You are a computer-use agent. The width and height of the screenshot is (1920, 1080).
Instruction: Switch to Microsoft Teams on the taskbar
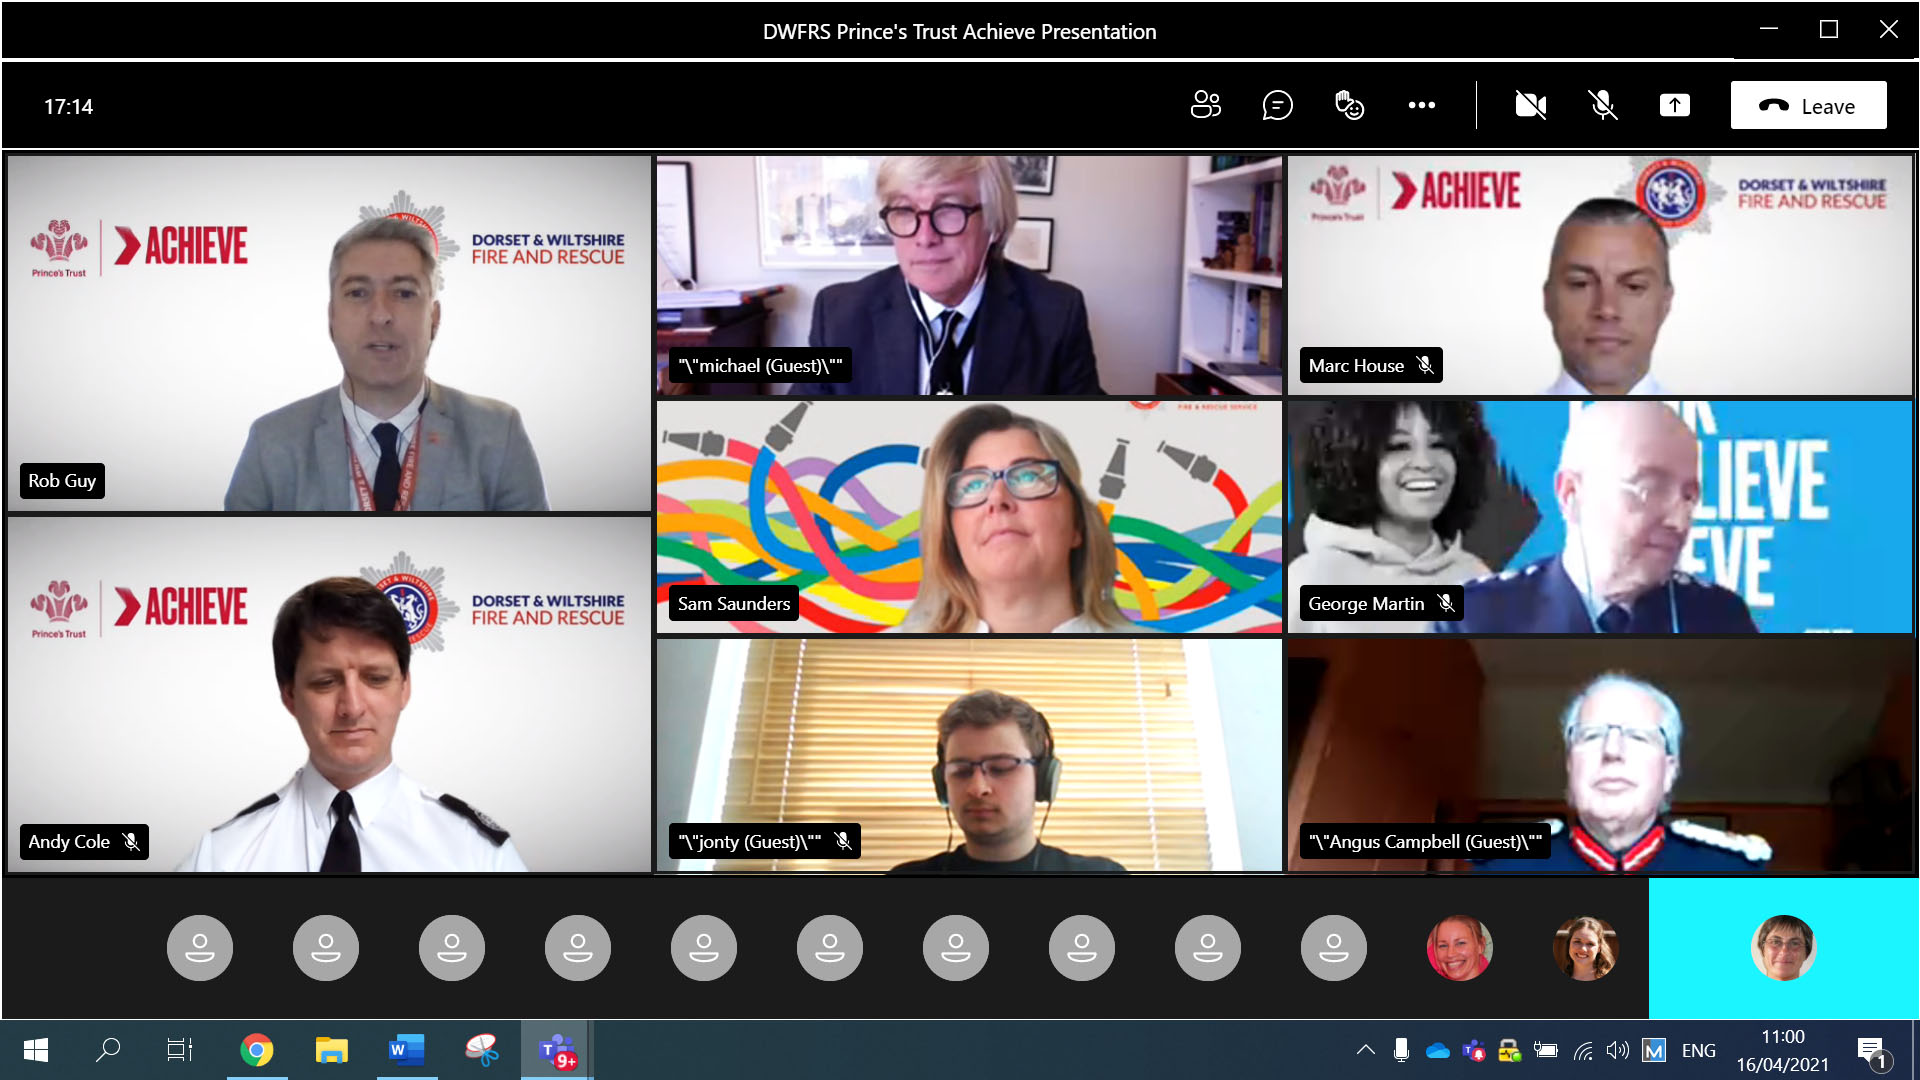(x=556, y=1050)
